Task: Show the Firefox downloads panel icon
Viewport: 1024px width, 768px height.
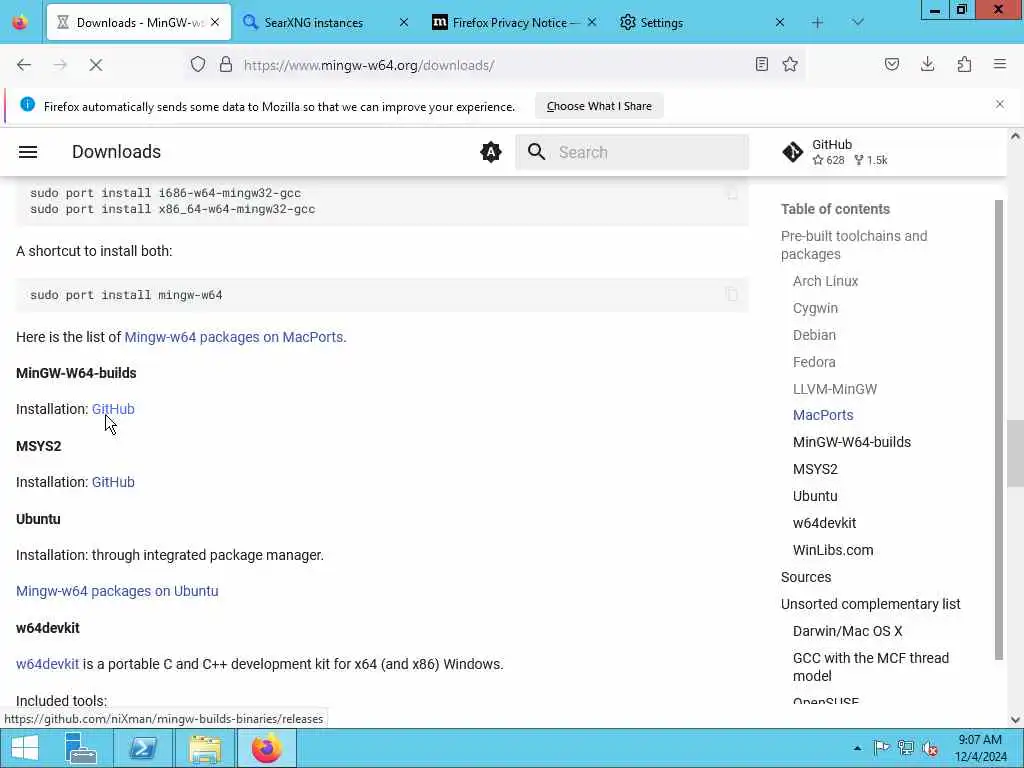Action: point(927,64)
